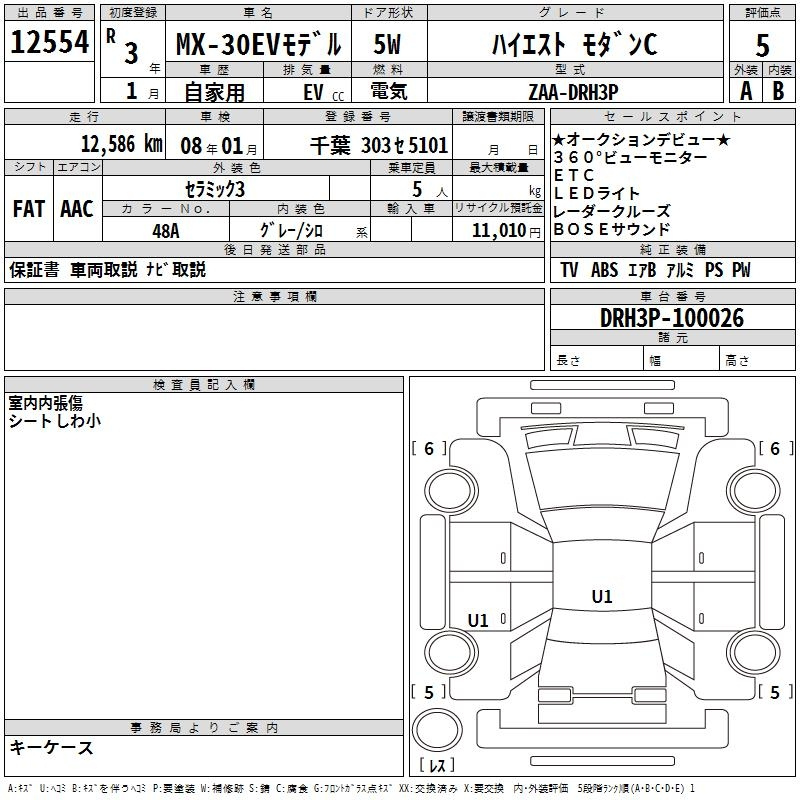This screenshot has height=800, width=800.
Task: Click the seating capacity 5 人
Action: tap(429, 190)
